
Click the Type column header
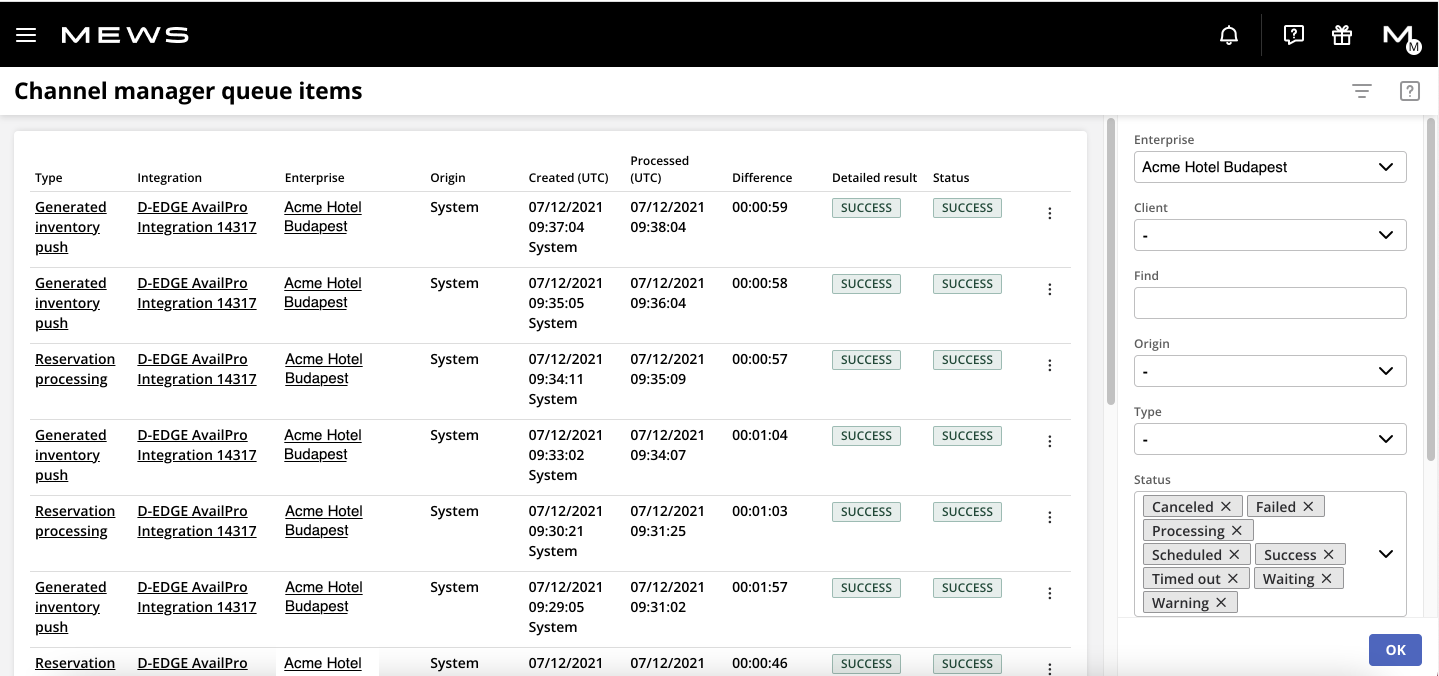click(x=49, y=178)
